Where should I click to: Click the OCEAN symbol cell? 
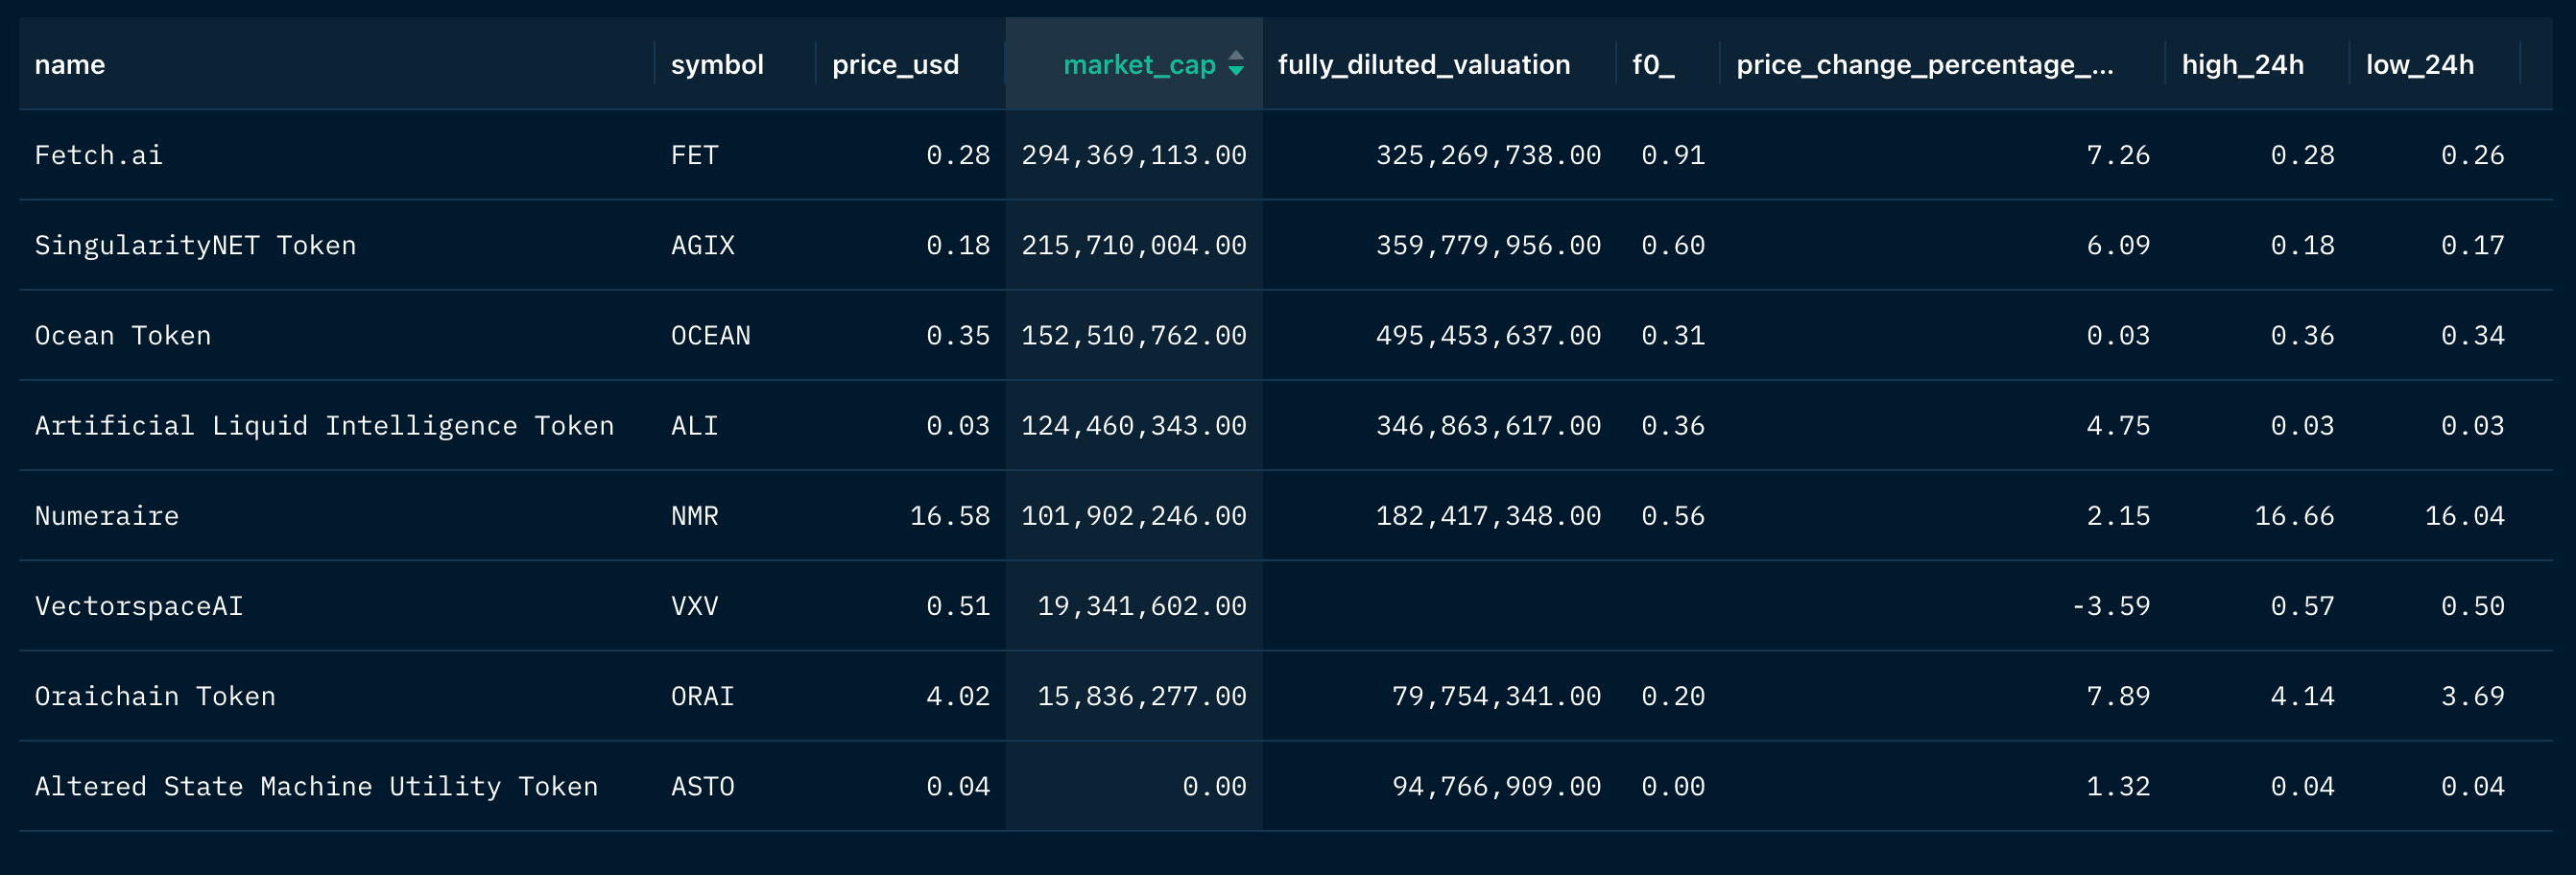coord(710,335)
